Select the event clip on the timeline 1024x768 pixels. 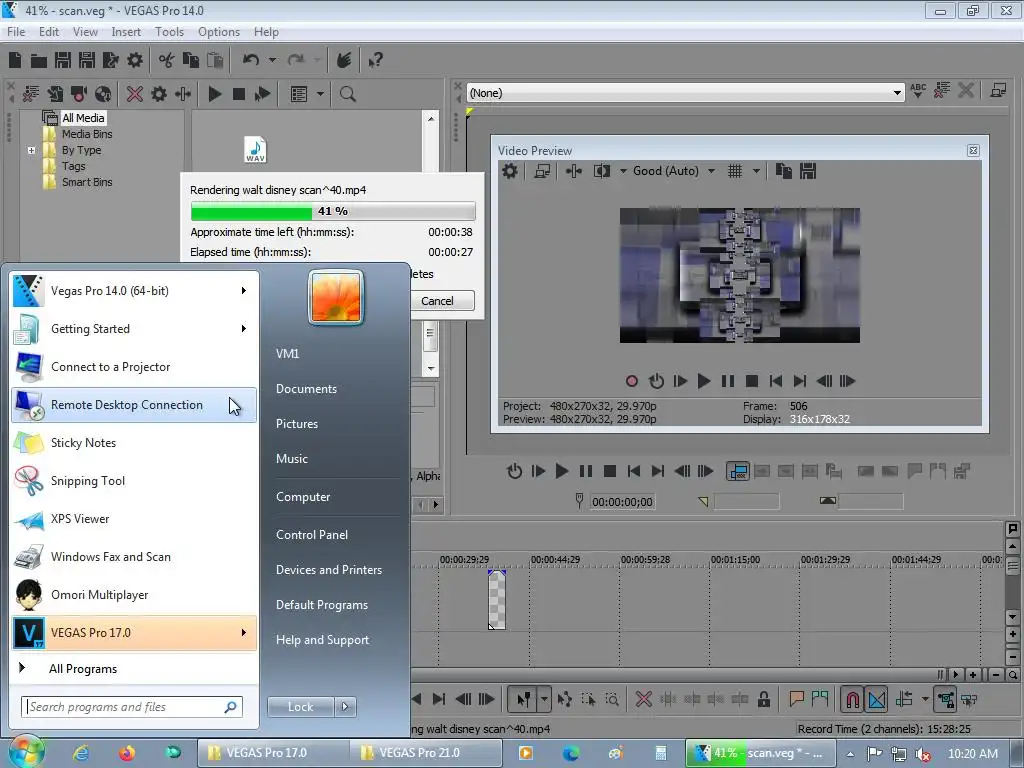496,600
